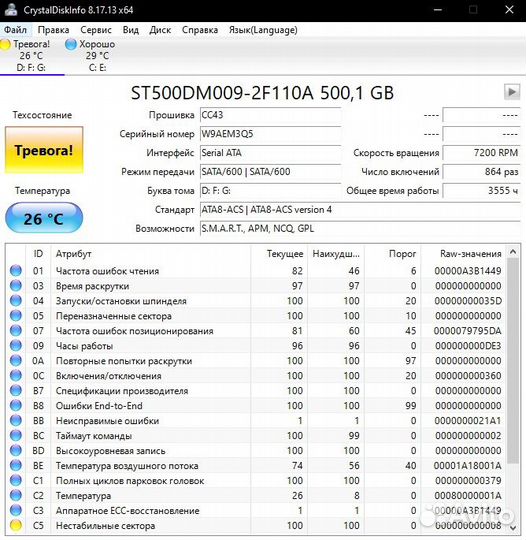
Task: Click the Наихудш... column header
Action: coord(336,254)
